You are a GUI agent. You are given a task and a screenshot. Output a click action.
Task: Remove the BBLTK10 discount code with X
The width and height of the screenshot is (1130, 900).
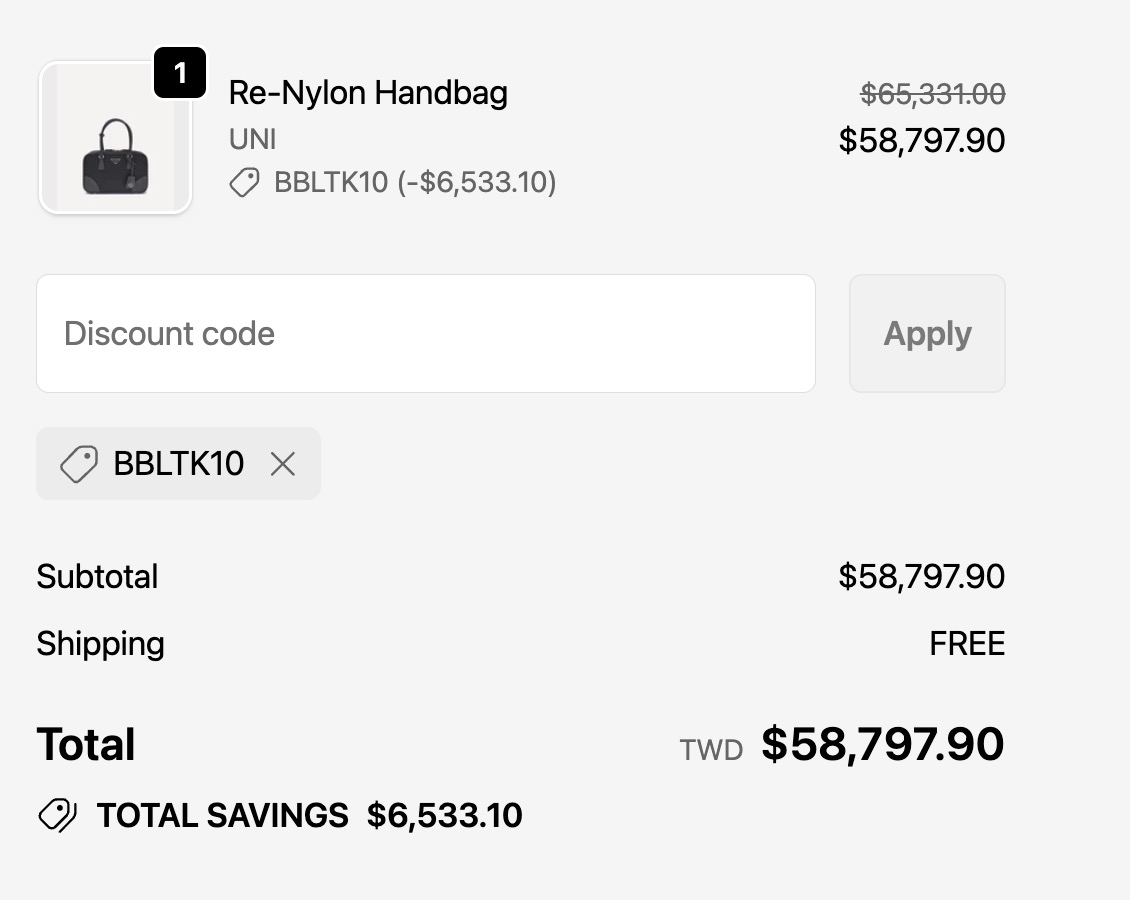[x=283, y=464]
